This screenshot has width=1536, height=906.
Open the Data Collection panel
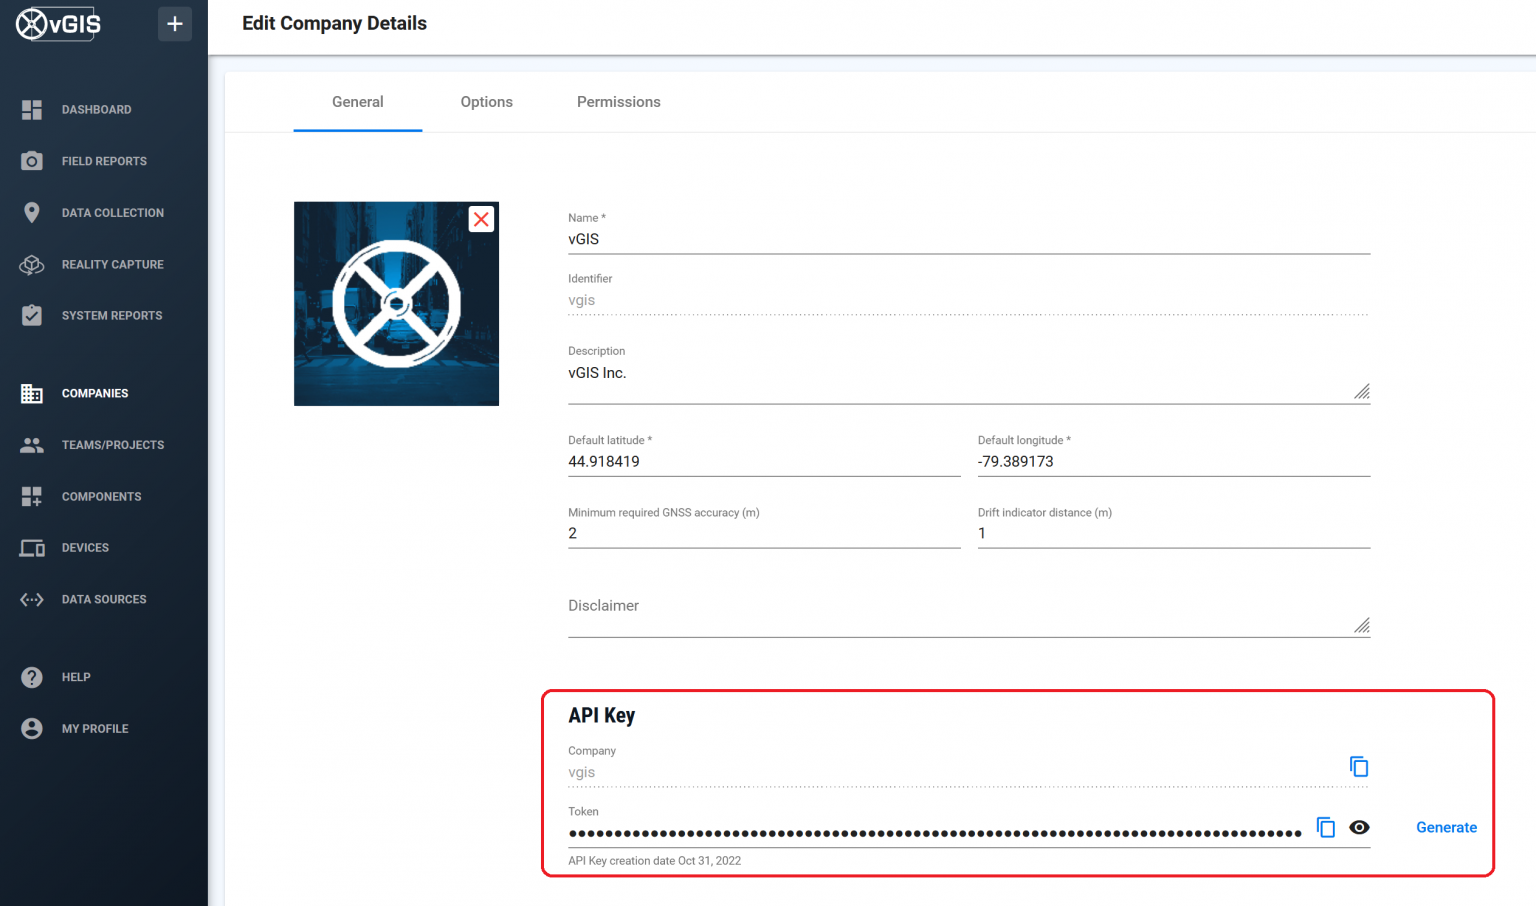pos(112,212)
